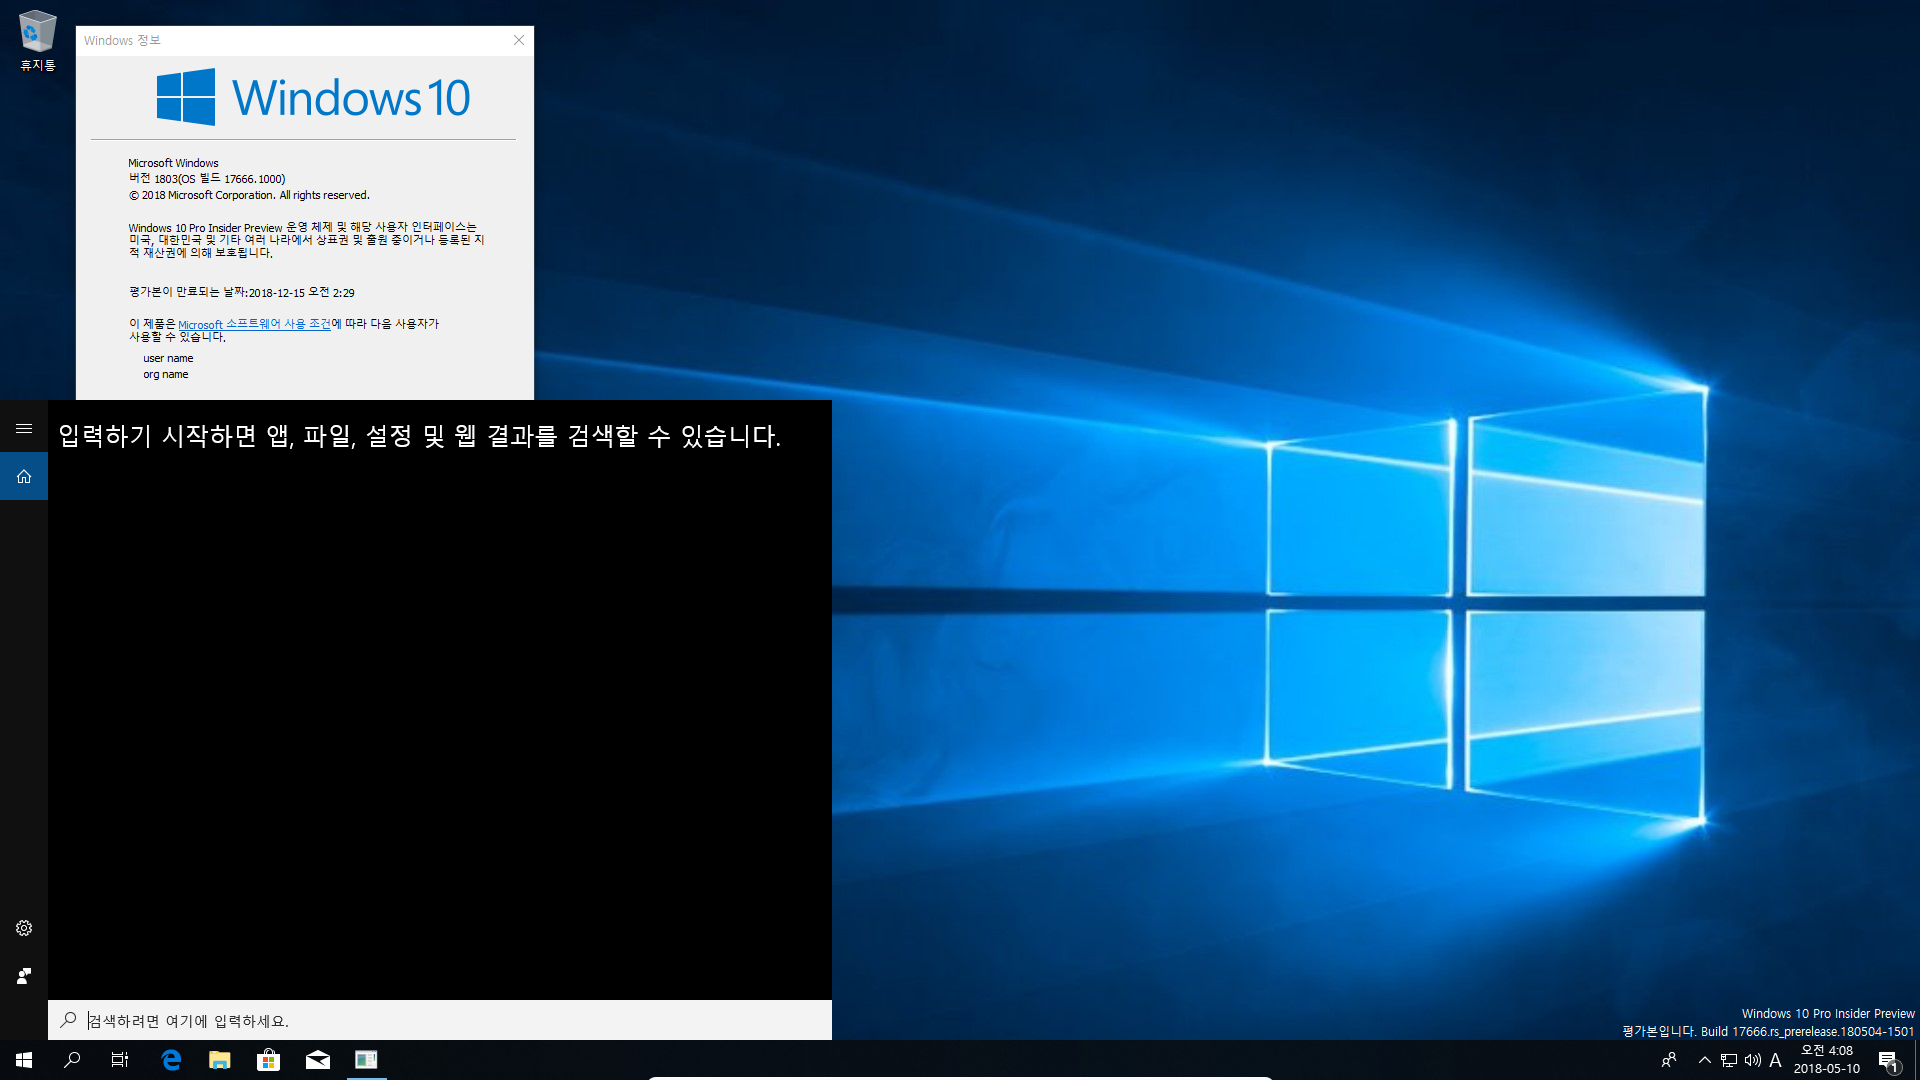This screenshot has width=1920, height=1080.
Task: Click the taskbar search magnifier icon
Action: pyautogui.click(x=72, y=1060)
